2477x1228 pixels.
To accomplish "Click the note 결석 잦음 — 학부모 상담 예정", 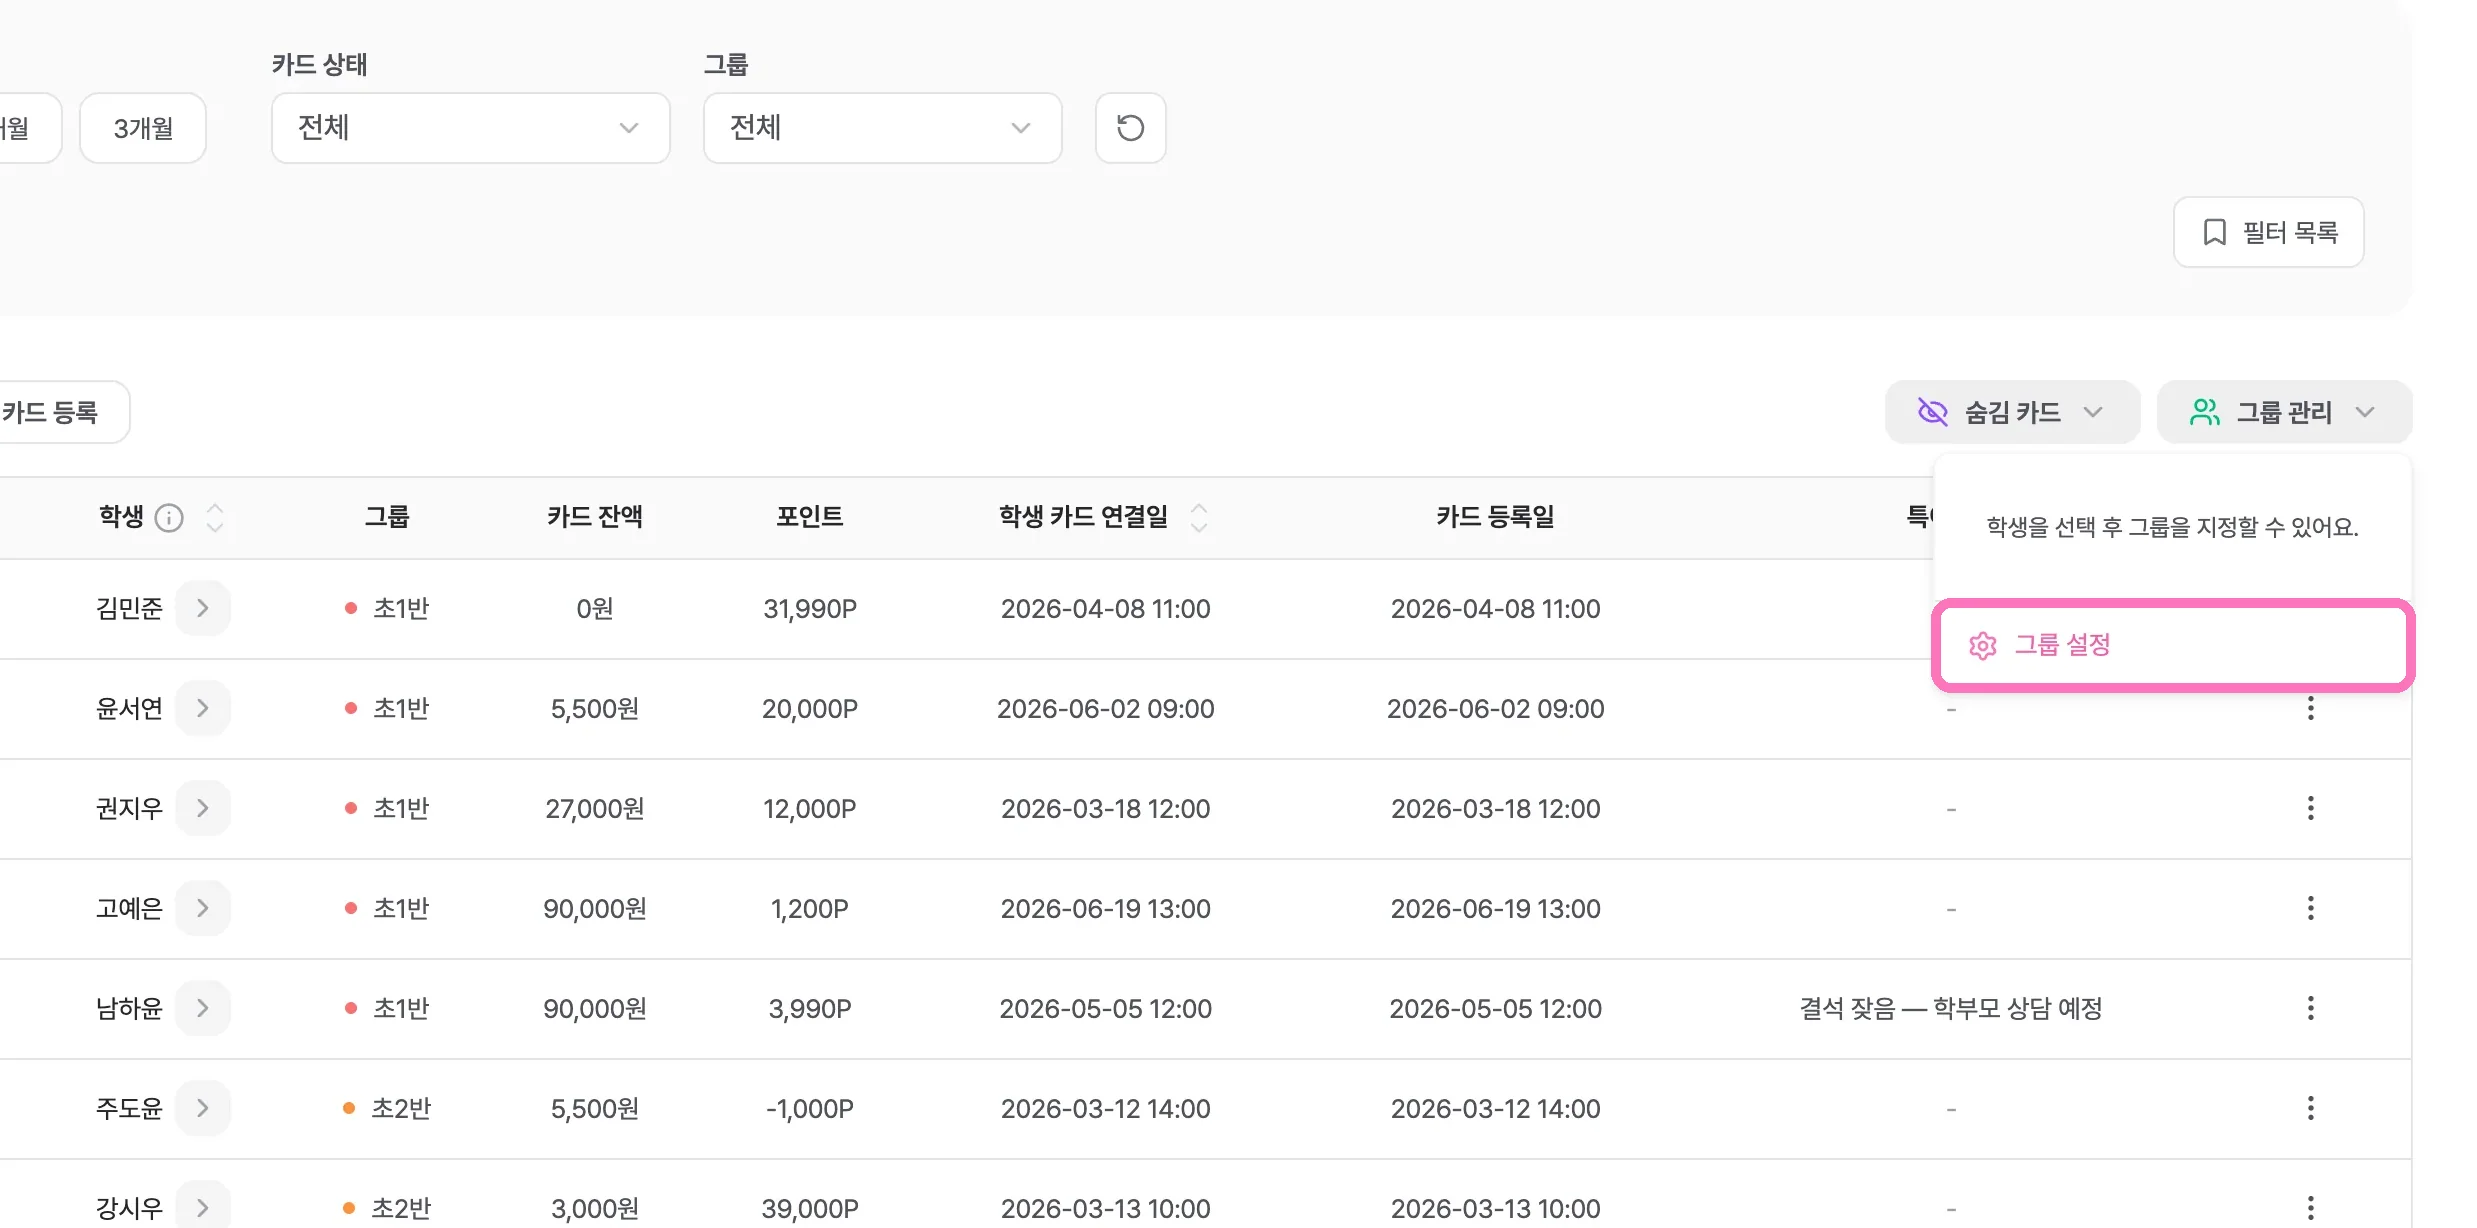I will (1950, 1008).
